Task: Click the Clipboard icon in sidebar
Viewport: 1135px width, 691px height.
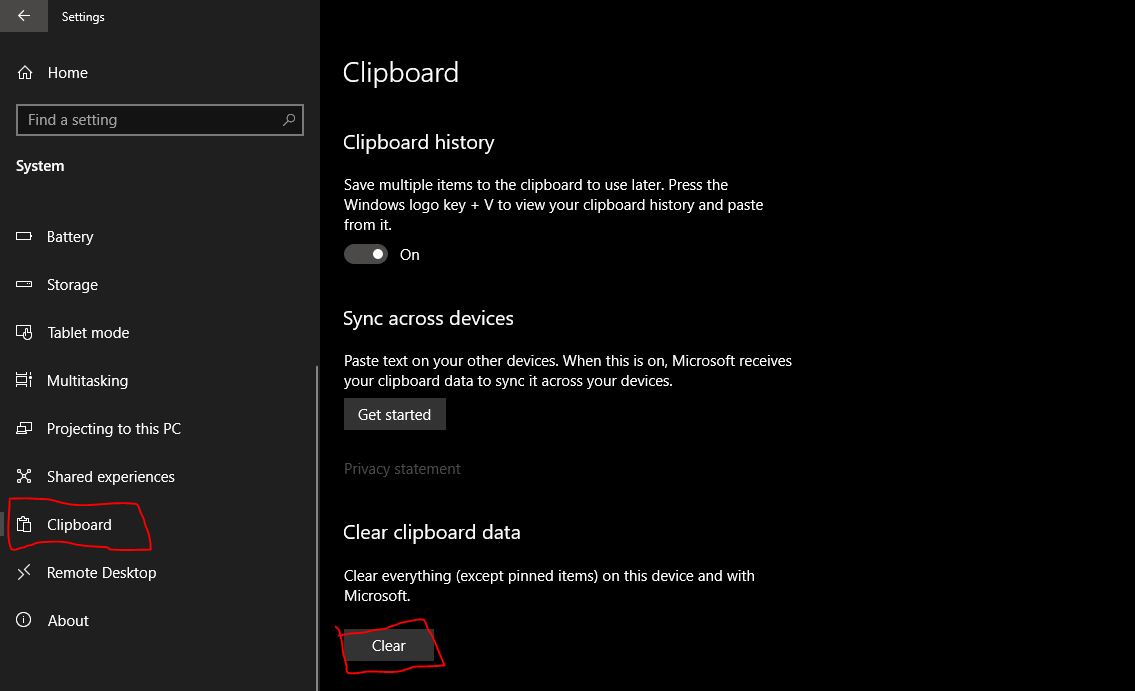Action: 25,525
